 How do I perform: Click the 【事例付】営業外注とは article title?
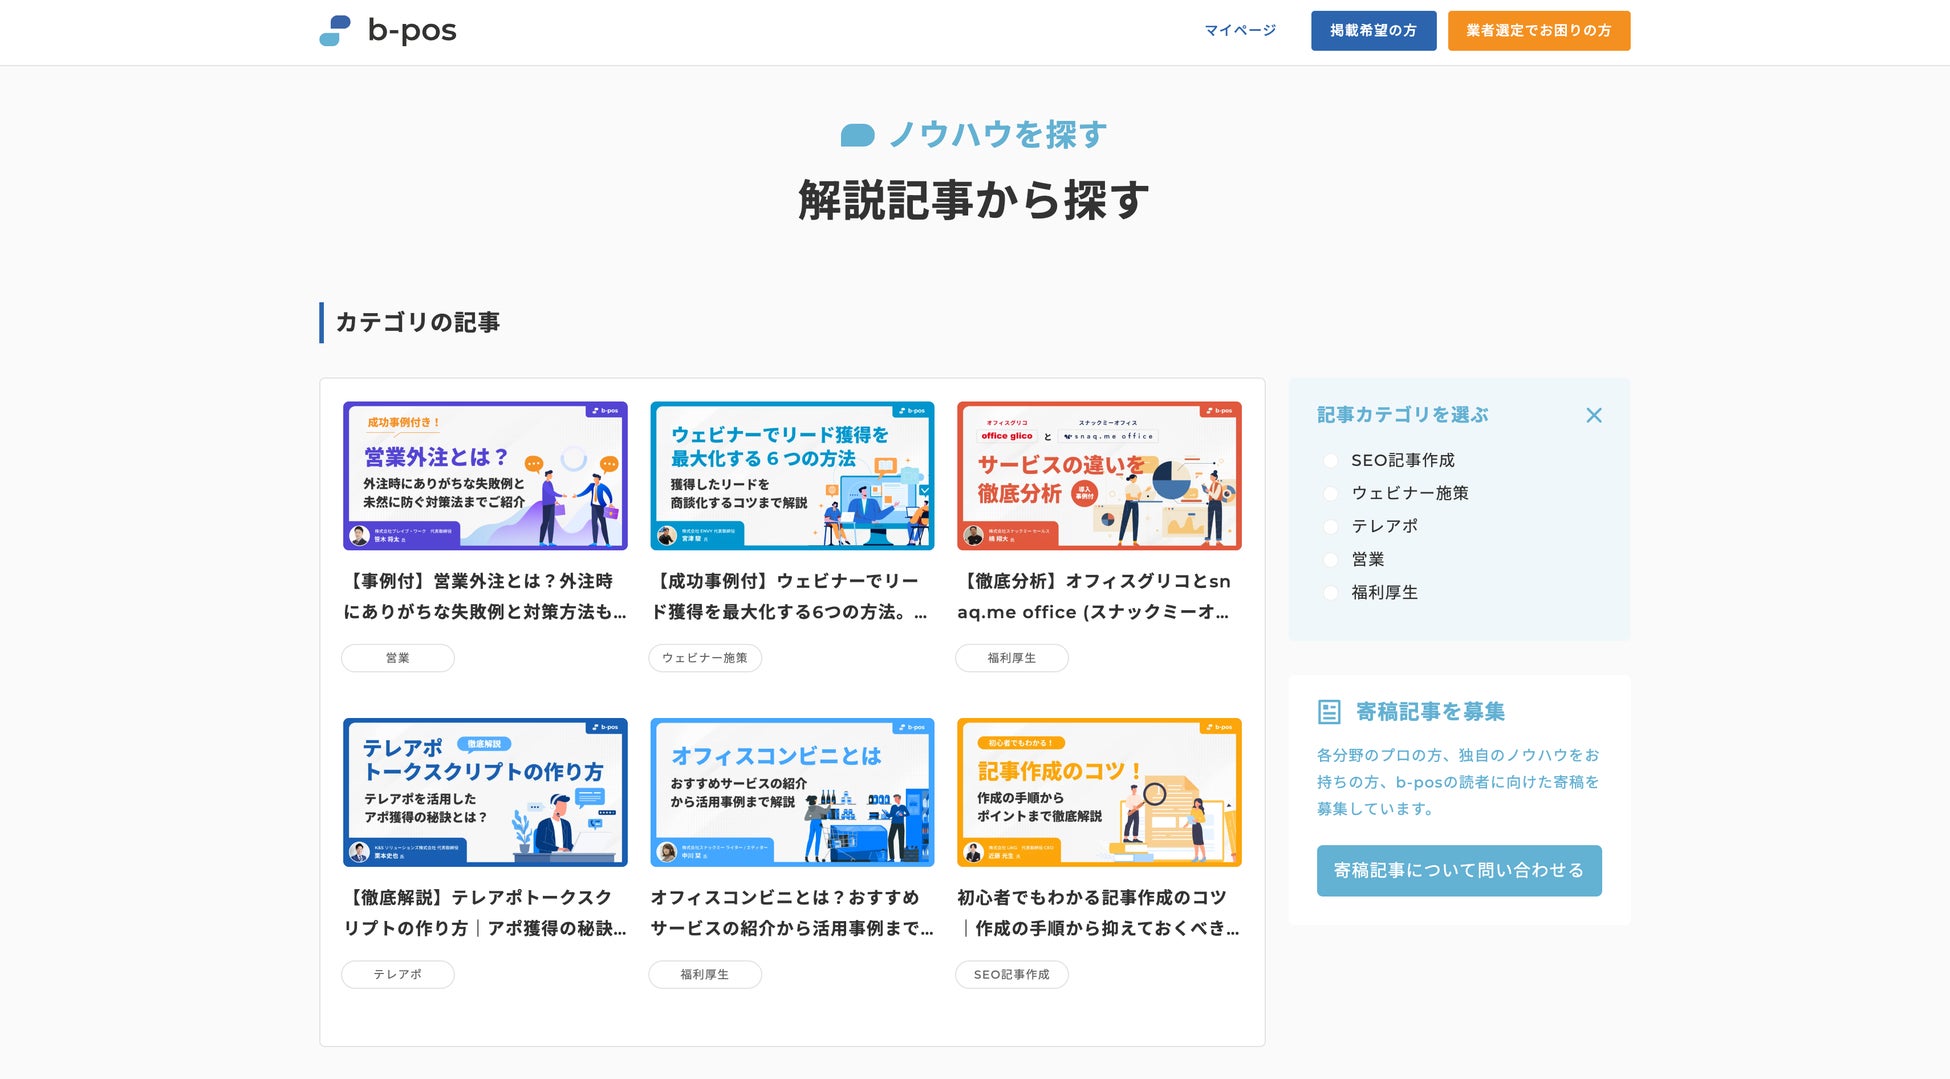pyautogui.click(x=485, y=596)
